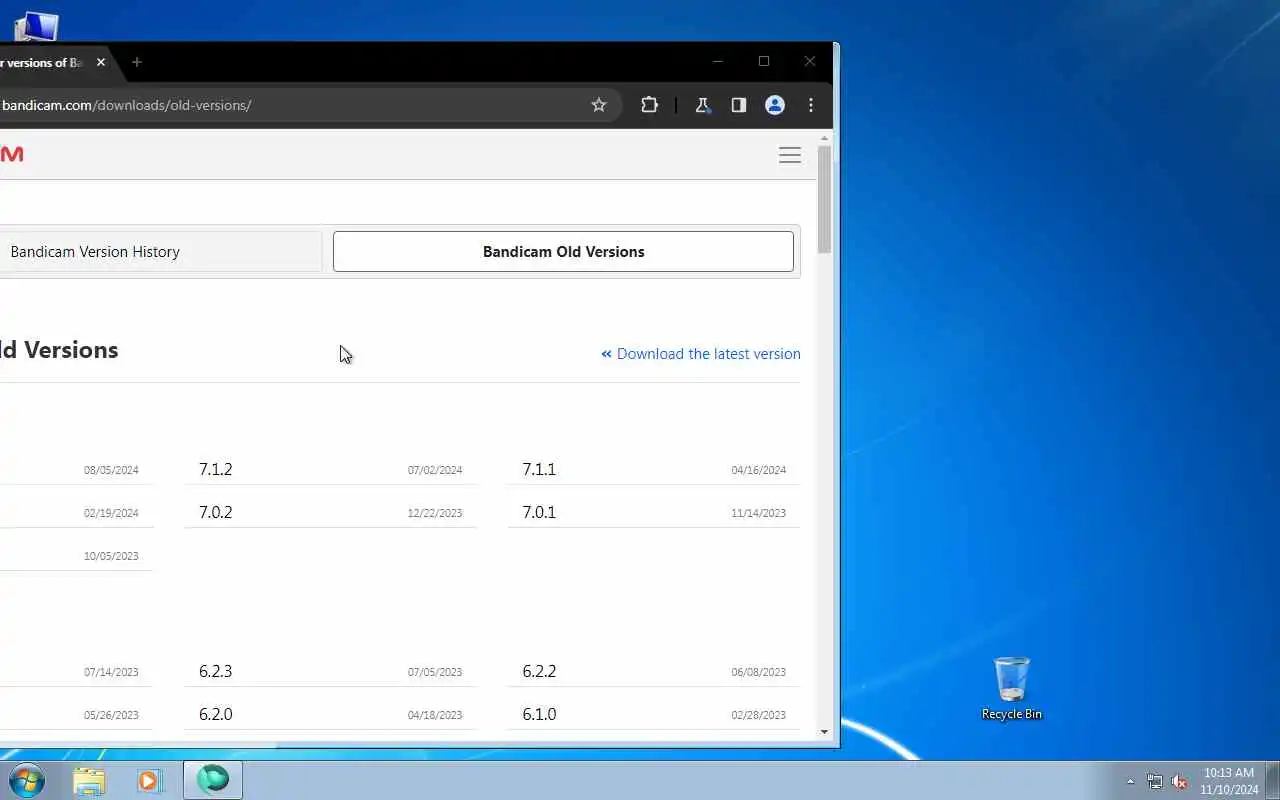Open the Computer desktop icon

click(x=36, y=25)
